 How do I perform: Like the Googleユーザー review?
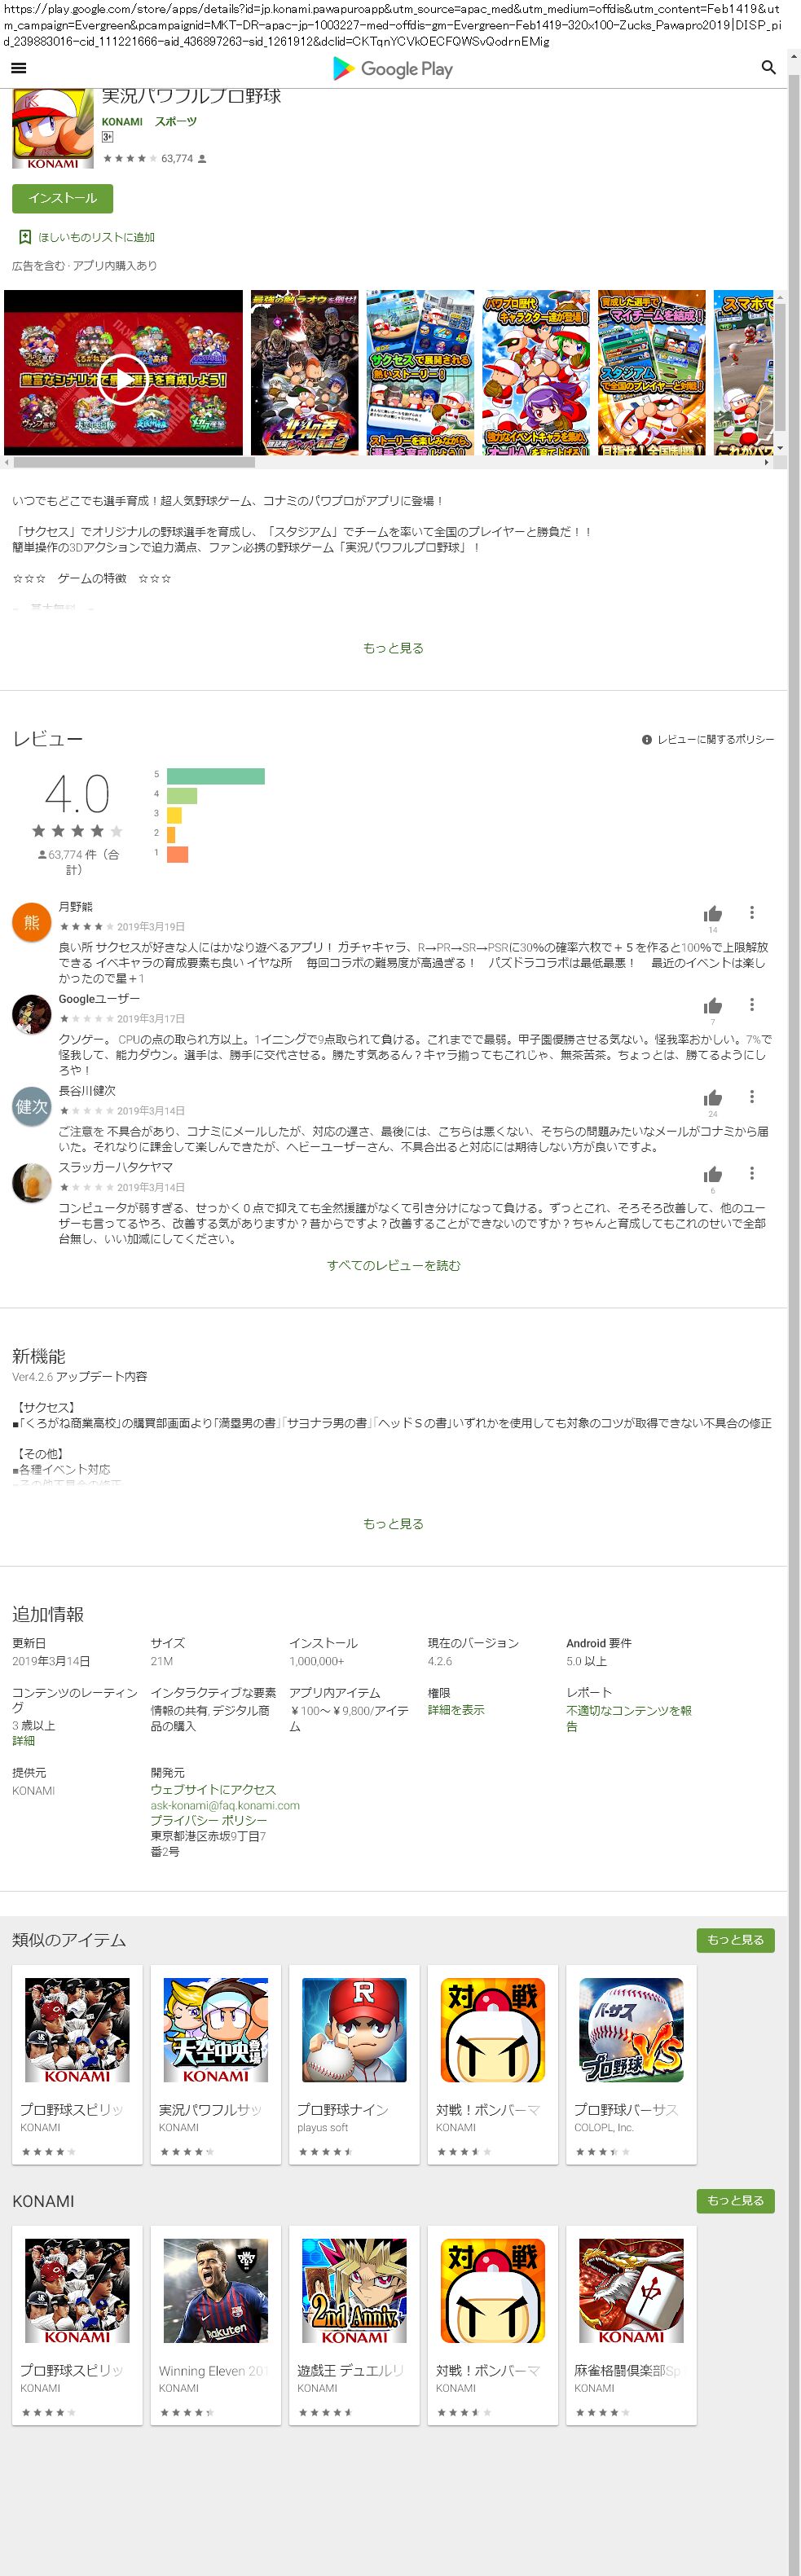713,1006
